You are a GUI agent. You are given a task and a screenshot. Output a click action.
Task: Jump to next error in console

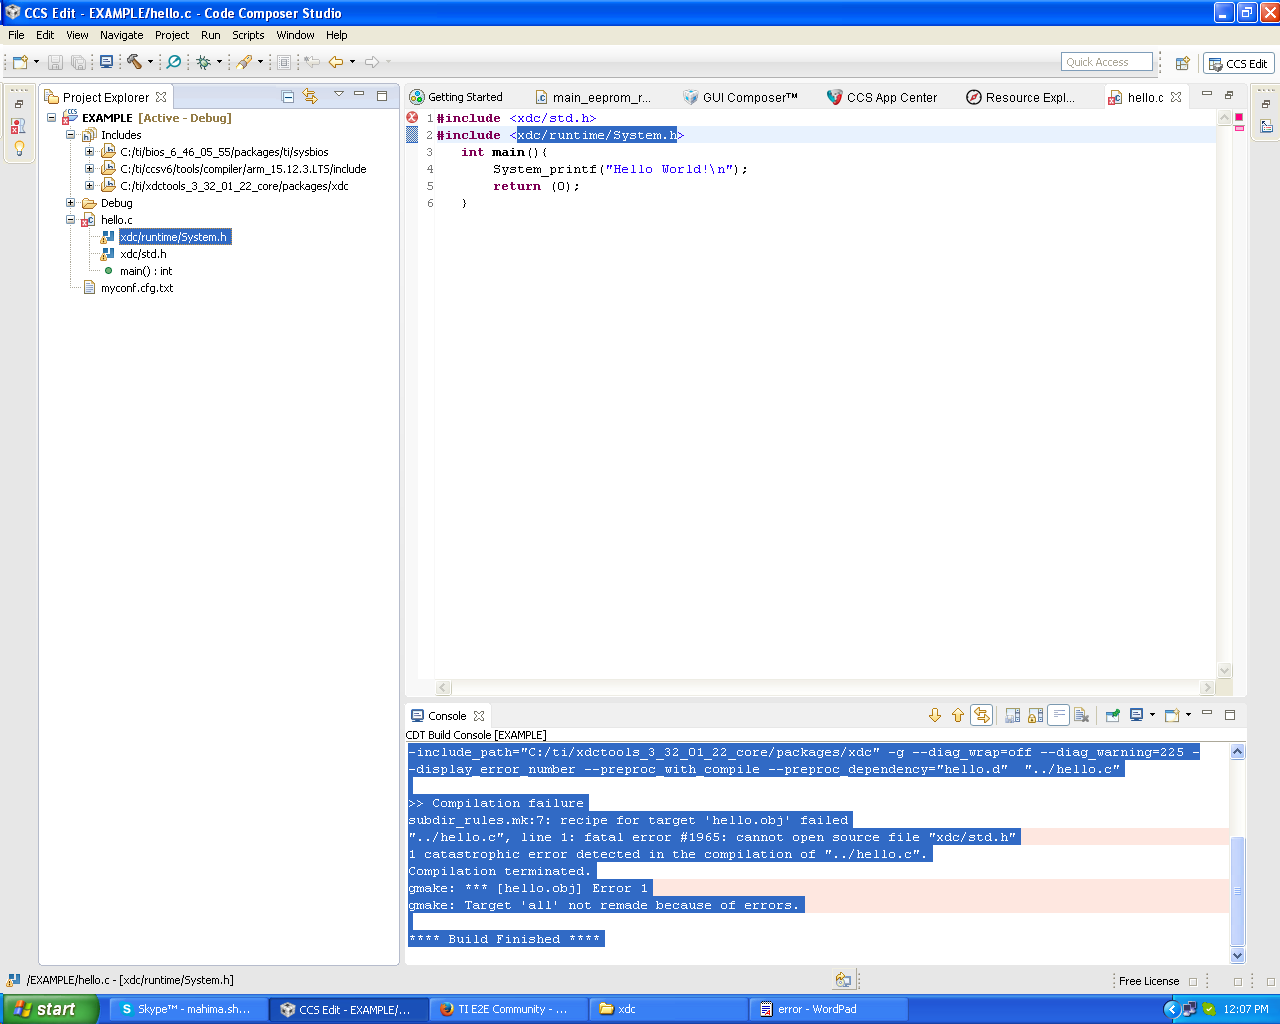[x=935, y=715]
